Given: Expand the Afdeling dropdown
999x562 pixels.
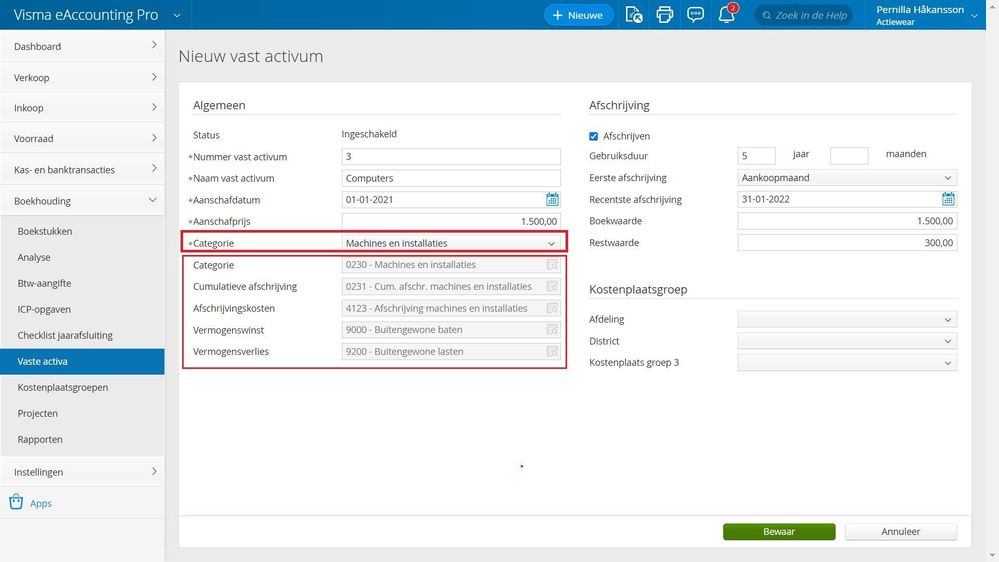Looking at the screenshot, I should [x=847, y=319].
